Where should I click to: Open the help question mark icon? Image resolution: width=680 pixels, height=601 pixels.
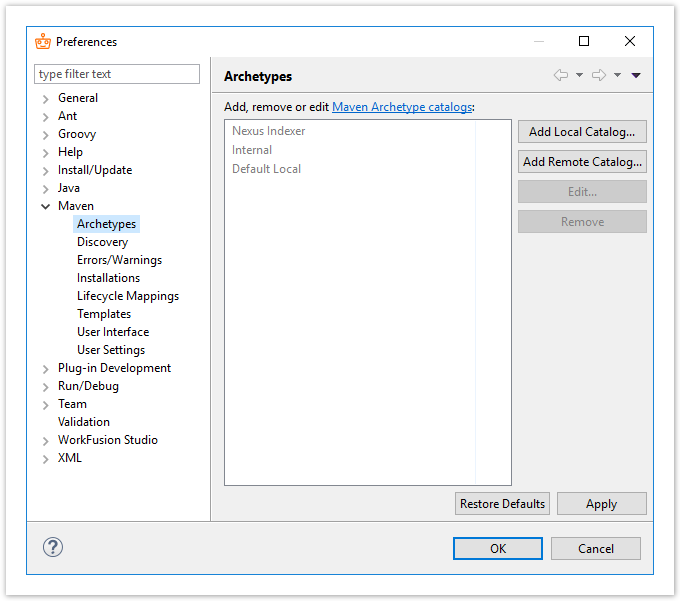[53, 547]
